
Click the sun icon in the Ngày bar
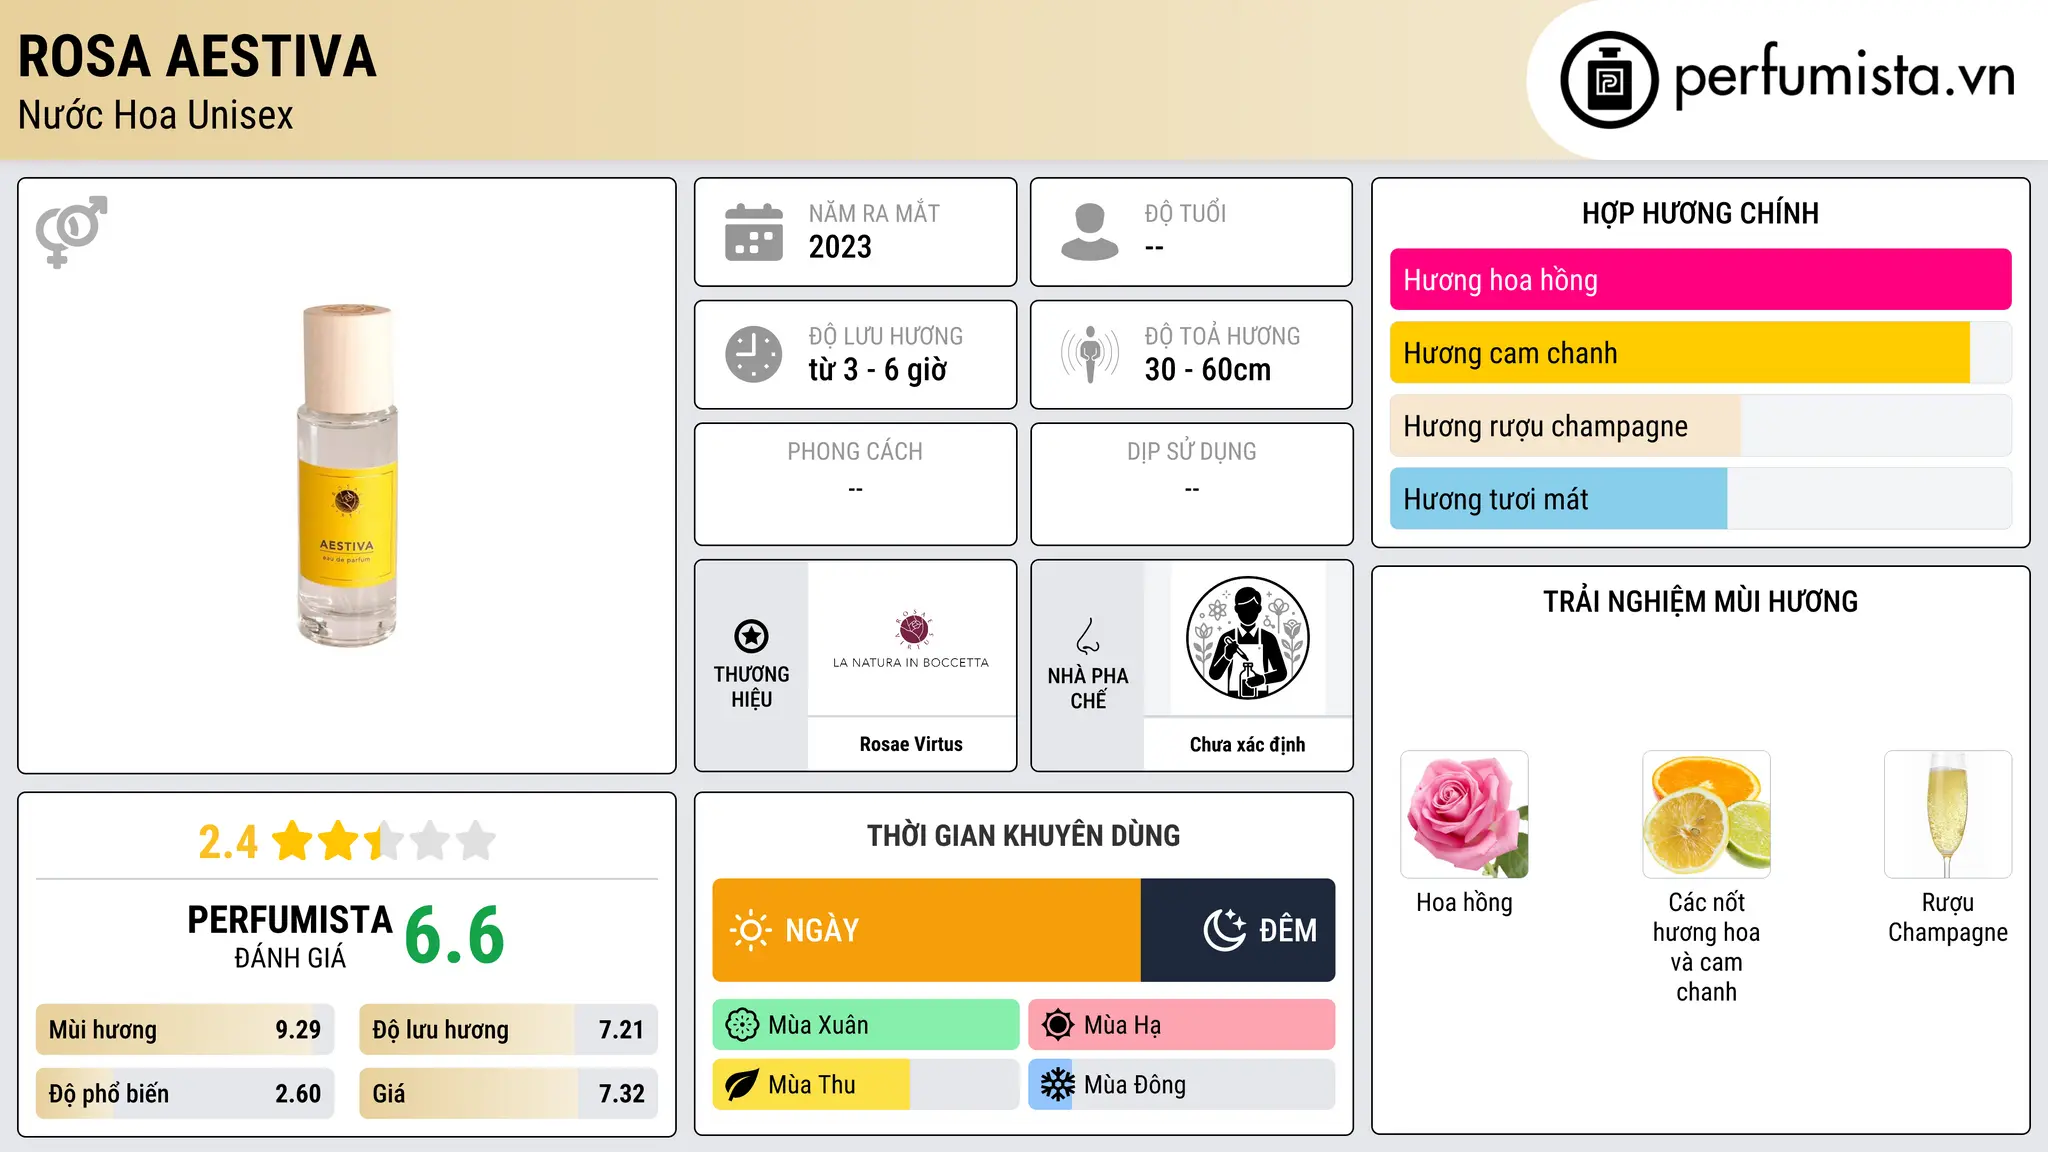pyautogui.click(x=750, y=930)
